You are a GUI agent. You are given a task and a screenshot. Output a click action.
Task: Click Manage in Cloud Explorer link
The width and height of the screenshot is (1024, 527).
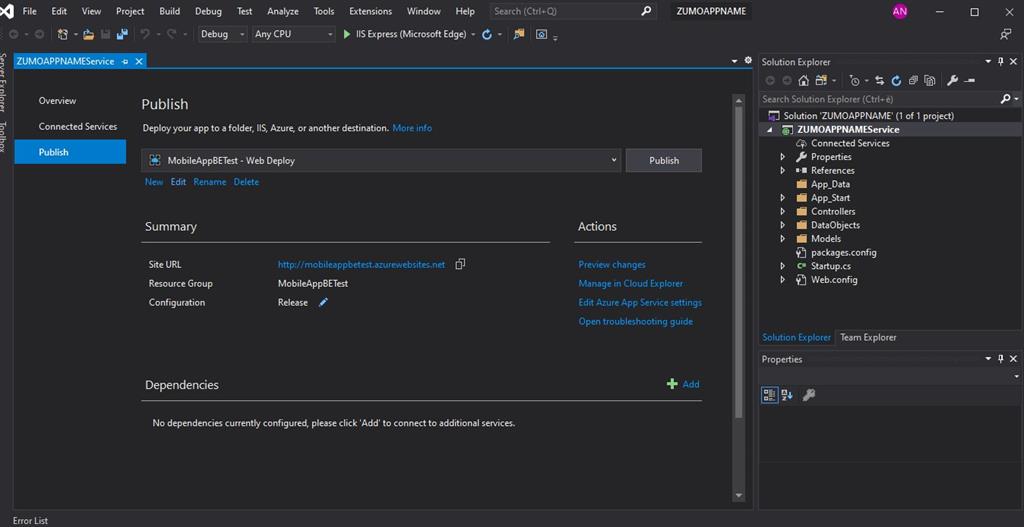click(x=631, y=283)
